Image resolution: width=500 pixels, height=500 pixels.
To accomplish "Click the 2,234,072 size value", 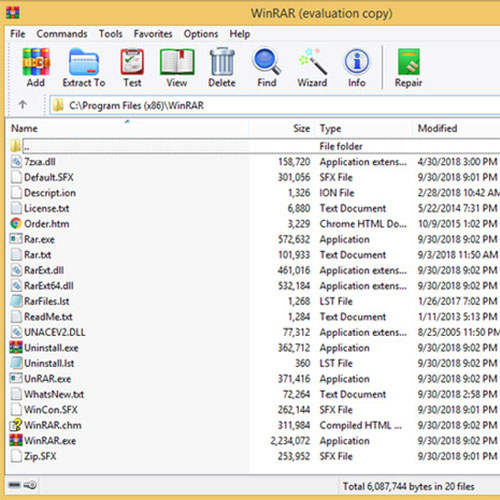I will (290, 441).
